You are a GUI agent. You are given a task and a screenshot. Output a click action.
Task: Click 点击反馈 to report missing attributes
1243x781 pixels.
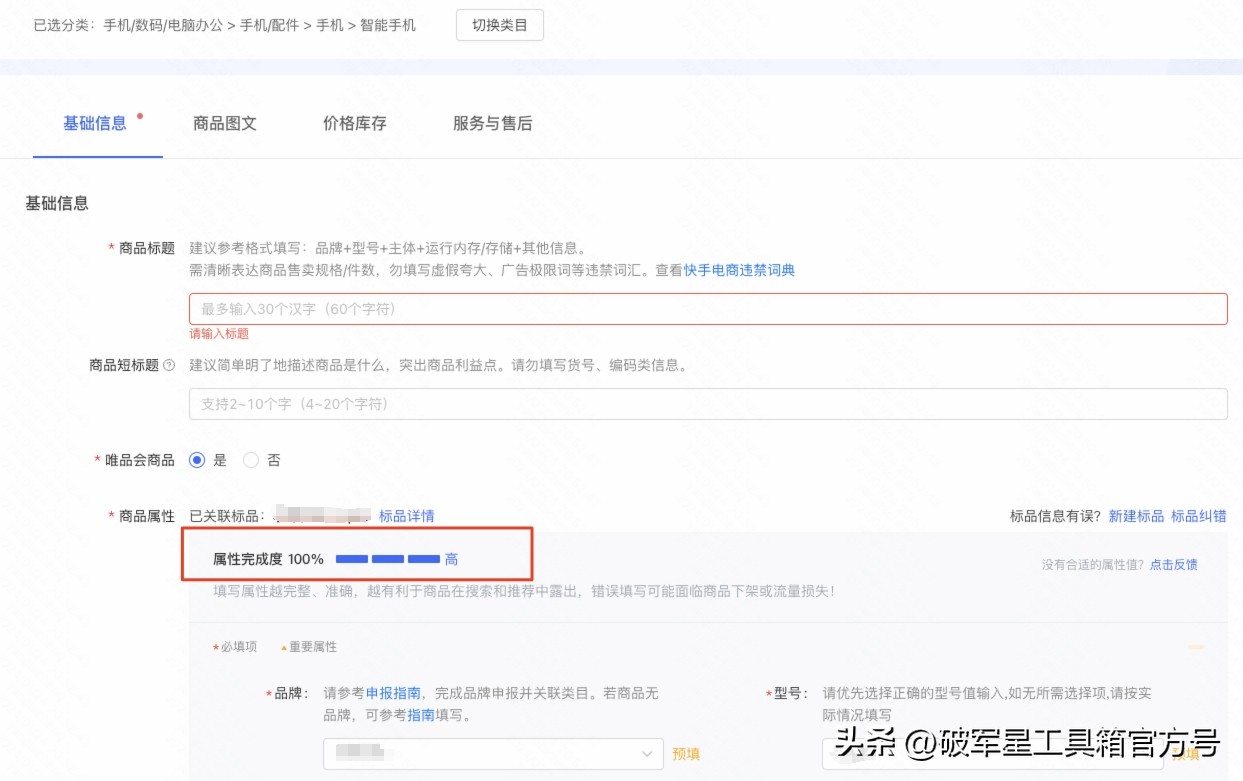1172,564
